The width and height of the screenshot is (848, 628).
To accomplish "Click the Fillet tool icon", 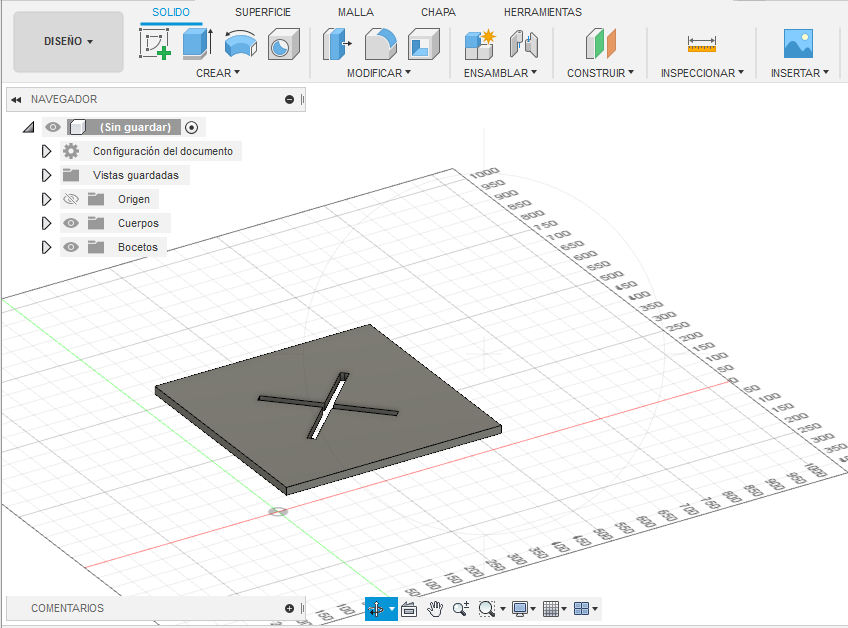I will tap(380, 43).
